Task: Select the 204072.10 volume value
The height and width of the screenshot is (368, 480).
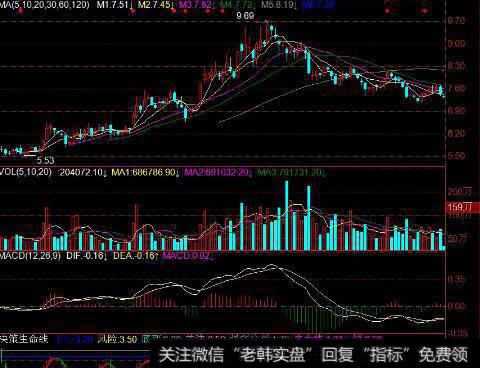Action: pos(83,172)
